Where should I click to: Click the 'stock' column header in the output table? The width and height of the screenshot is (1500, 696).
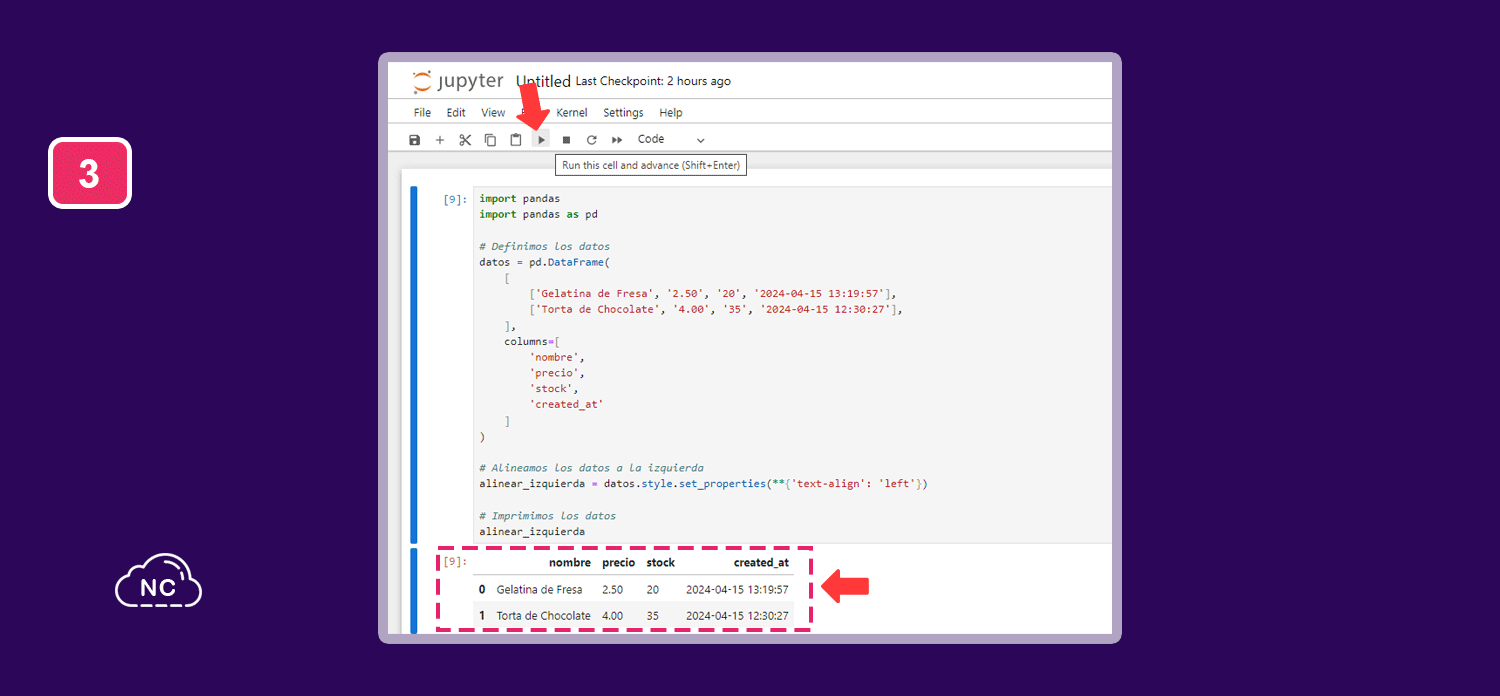[660, 563]
